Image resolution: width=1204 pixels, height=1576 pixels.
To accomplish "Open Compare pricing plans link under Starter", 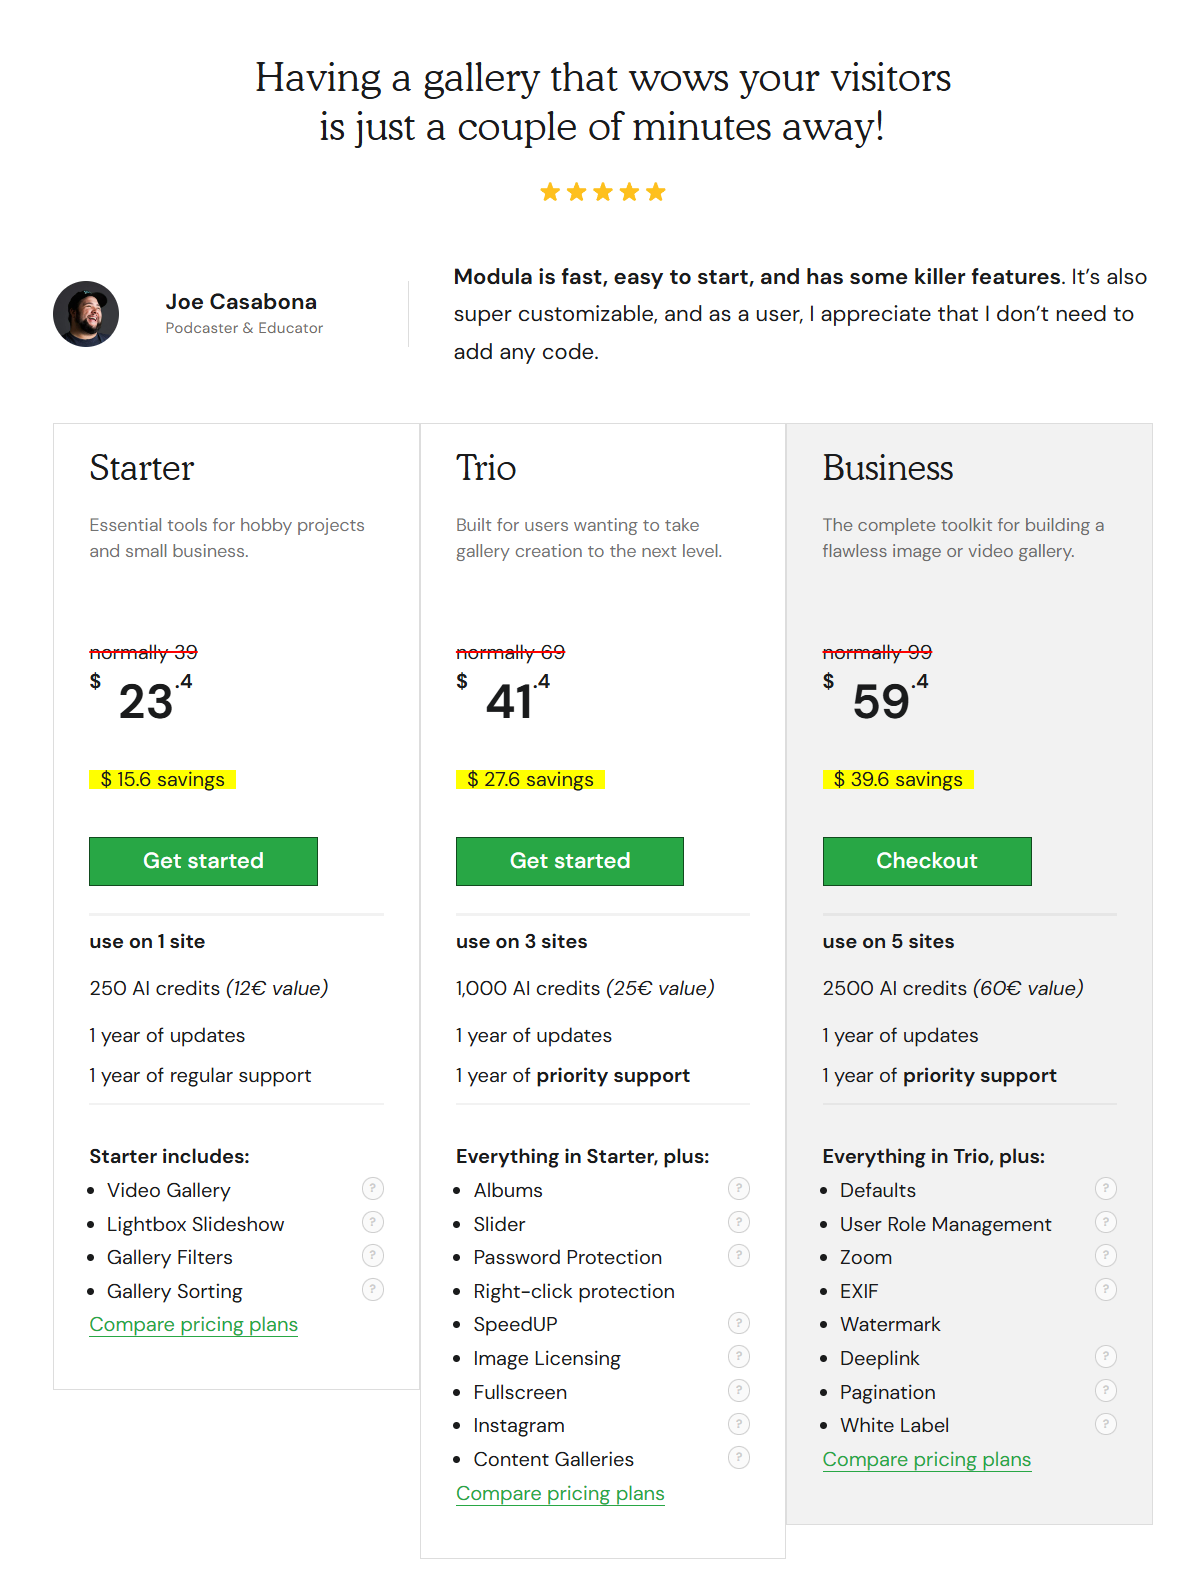I will pyautogui.click(x=193, y=1325).
